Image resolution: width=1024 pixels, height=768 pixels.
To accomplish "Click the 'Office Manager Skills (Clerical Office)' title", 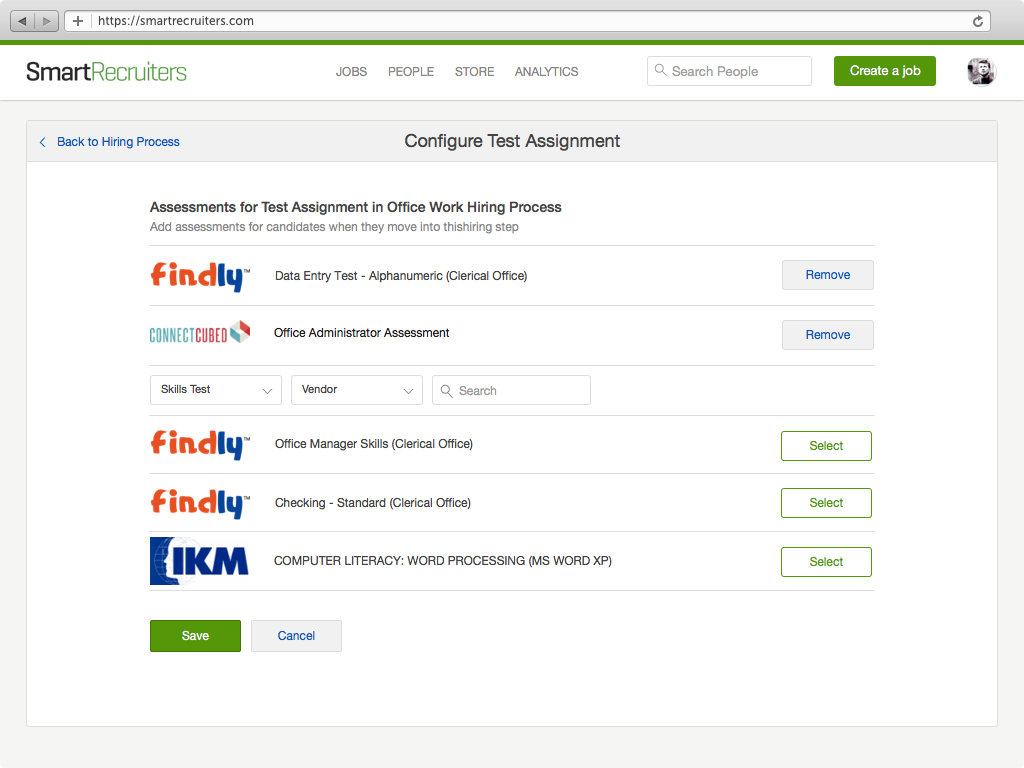I will pyautogui.click(x=374, y=444).
